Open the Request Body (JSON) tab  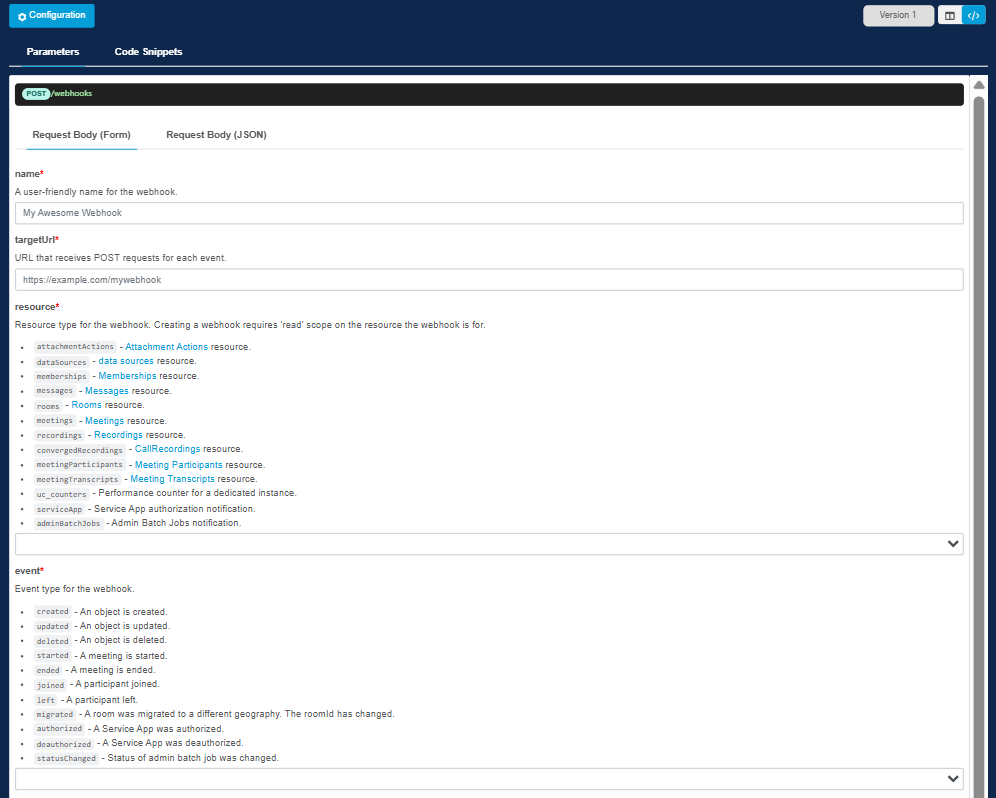216,135
